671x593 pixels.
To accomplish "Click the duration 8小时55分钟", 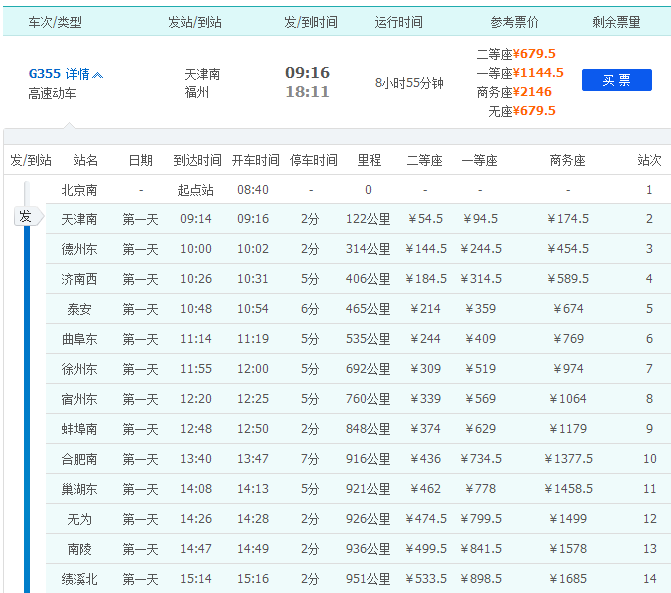I will (x=409, y=83).
